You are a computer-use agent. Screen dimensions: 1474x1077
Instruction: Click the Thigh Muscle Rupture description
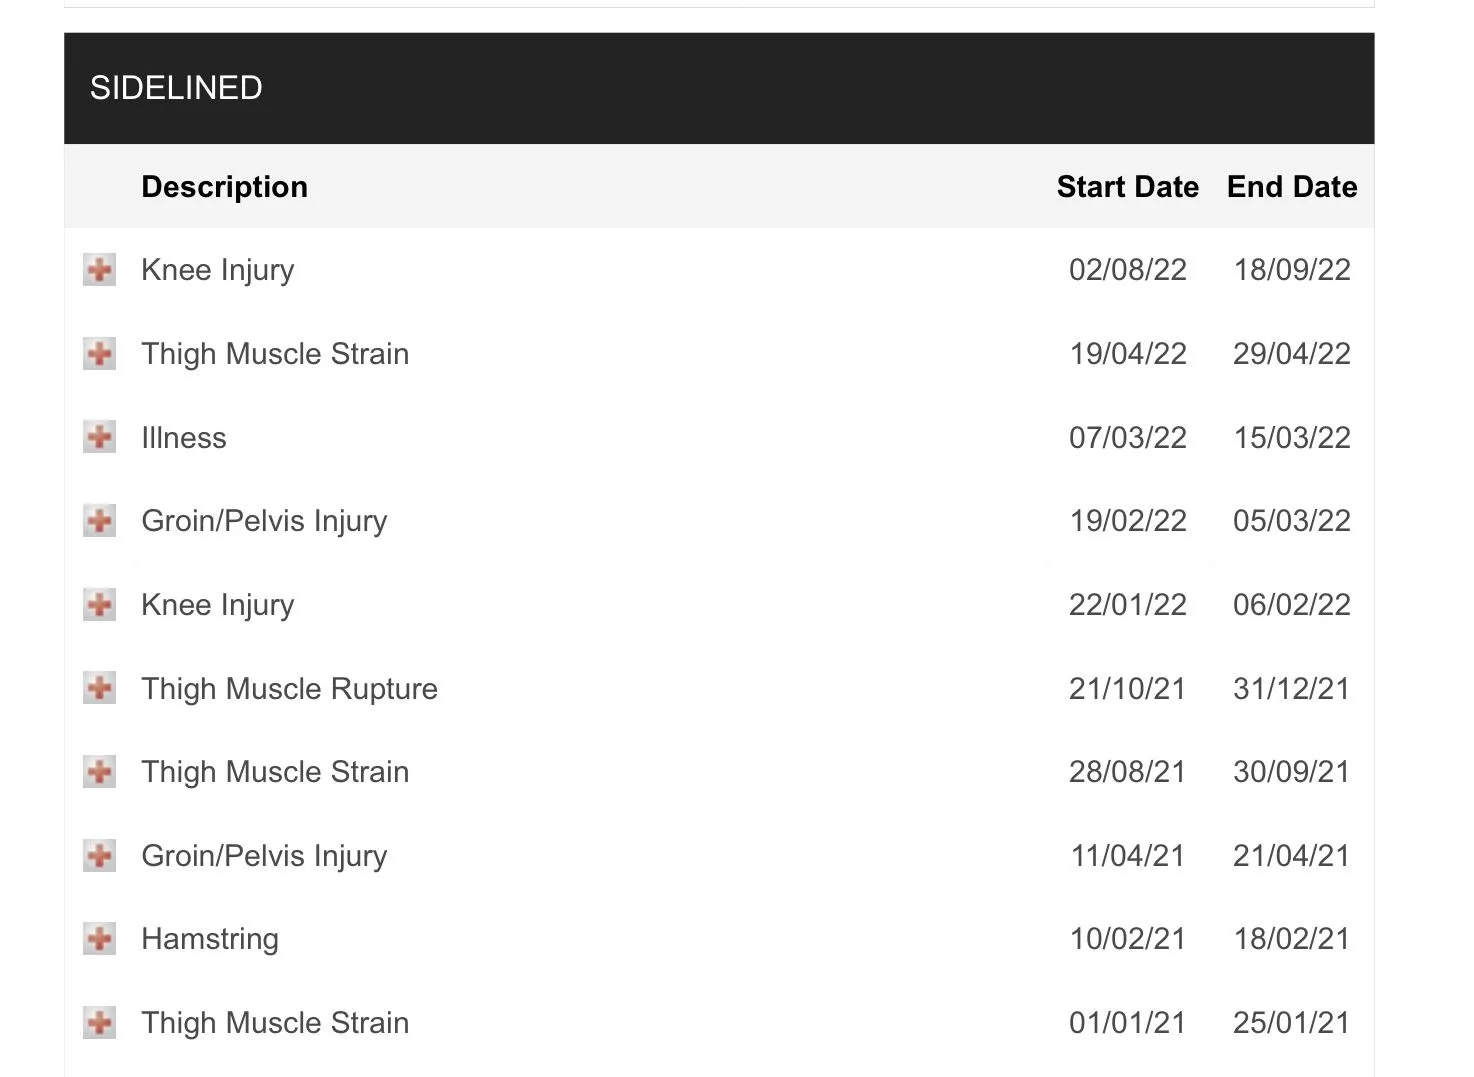coord(289,689)
